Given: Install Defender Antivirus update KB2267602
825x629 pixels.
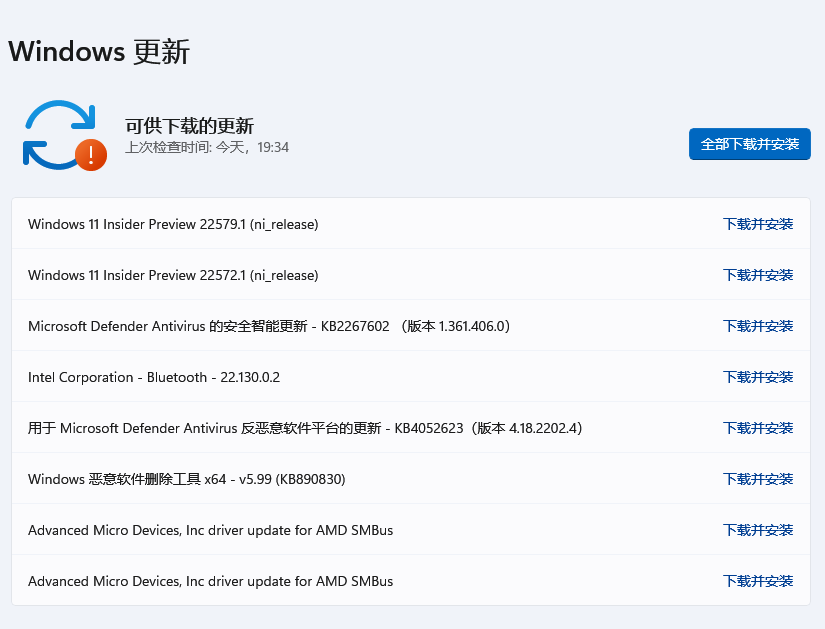Looking at the screenshot, I should click(757, 326).
